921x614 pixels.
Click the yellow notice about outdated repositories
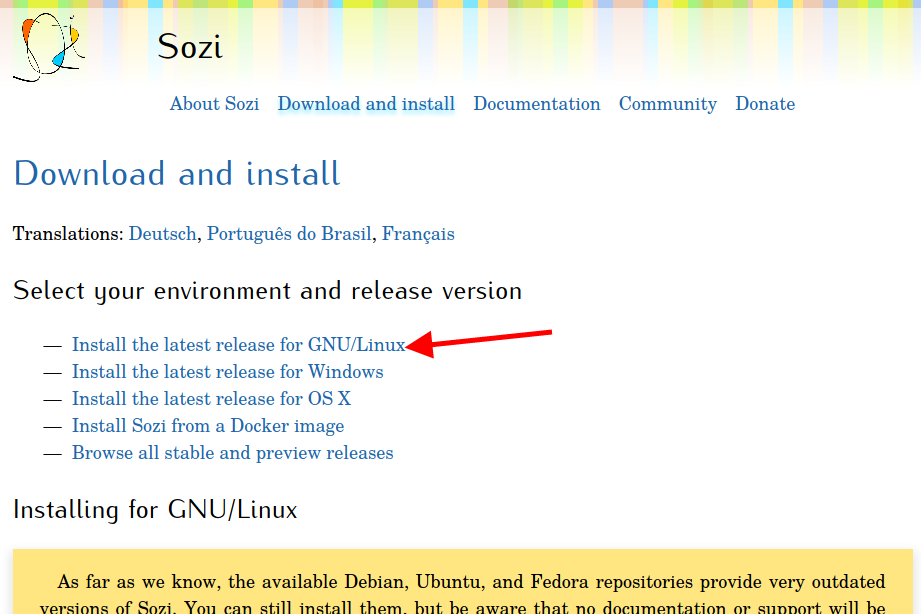point(463,582)
